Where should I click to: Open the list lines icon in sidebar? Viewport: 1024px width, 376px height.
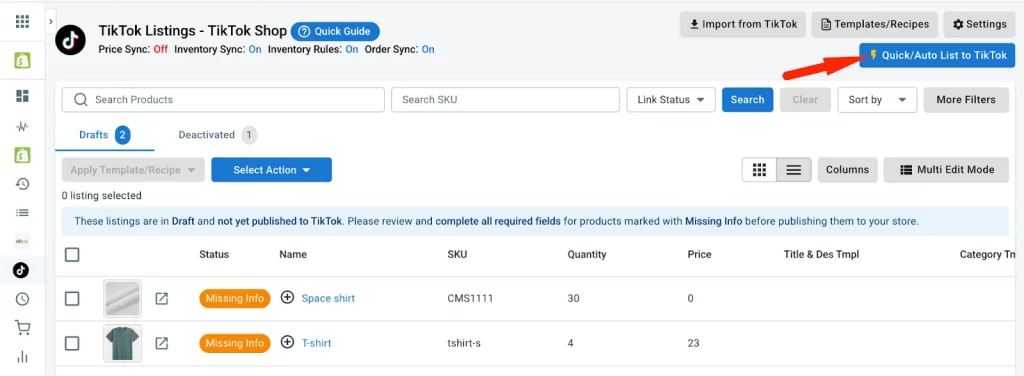click(x=22, y=213)
